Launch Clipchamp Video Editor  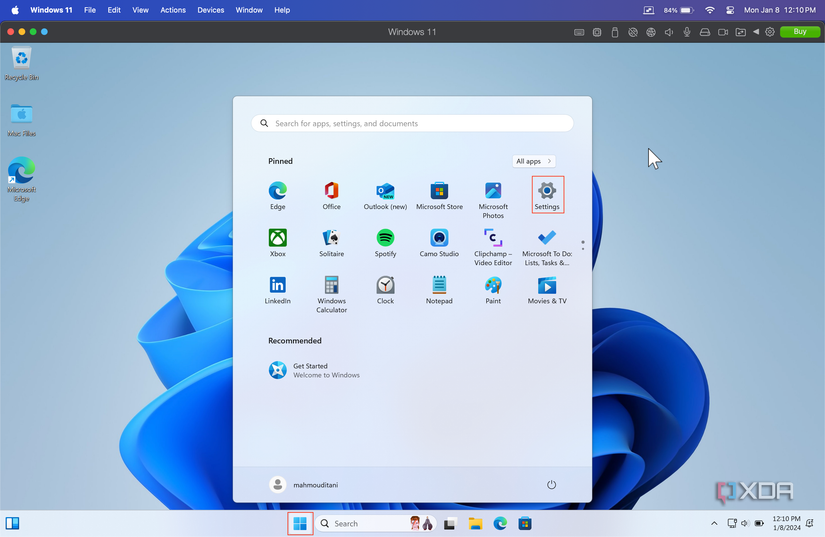pyautogui.click(x=493, y=247)
